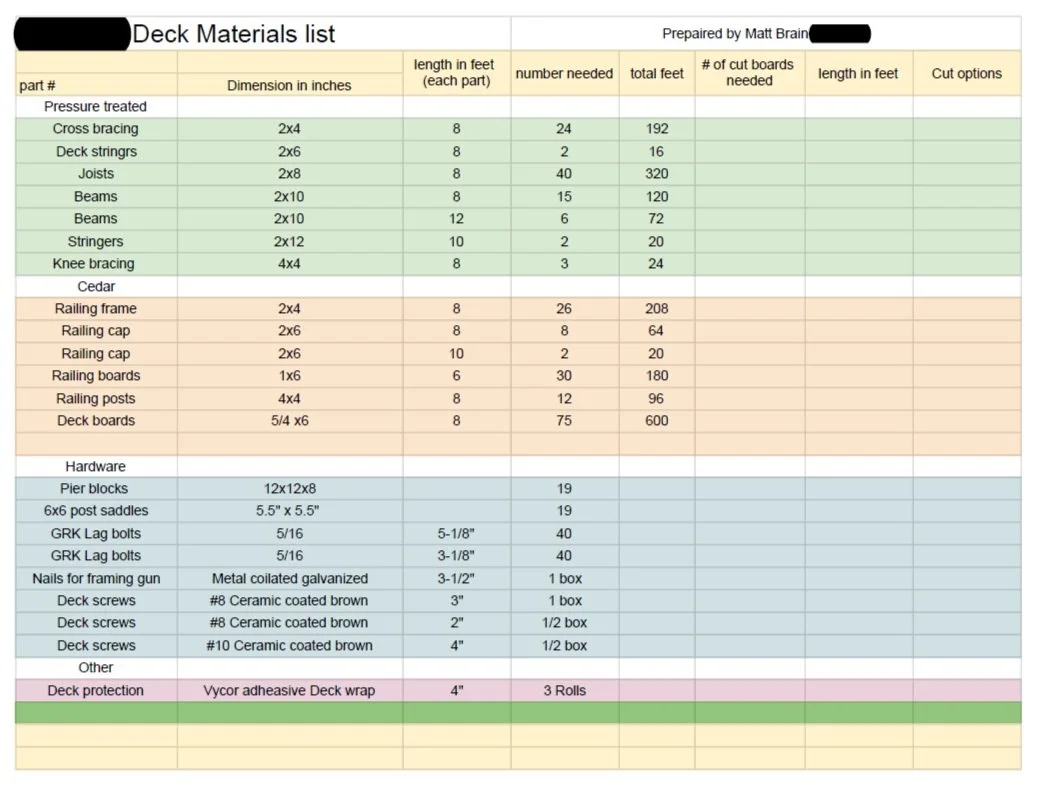Click the "Cross bracing" row label
This screenshot has width=1038, height=803.
click(95, 129)
